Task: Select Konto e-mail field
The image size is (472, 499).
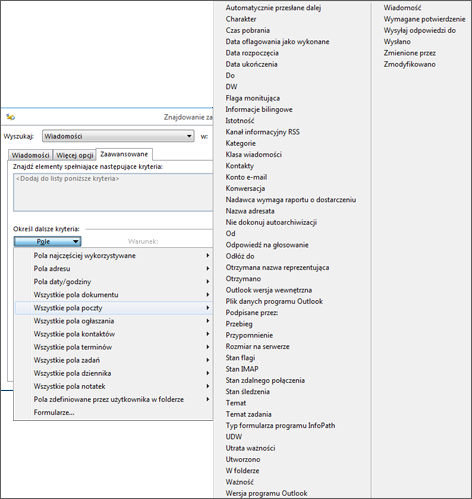Action: click(x=246, y=177)
